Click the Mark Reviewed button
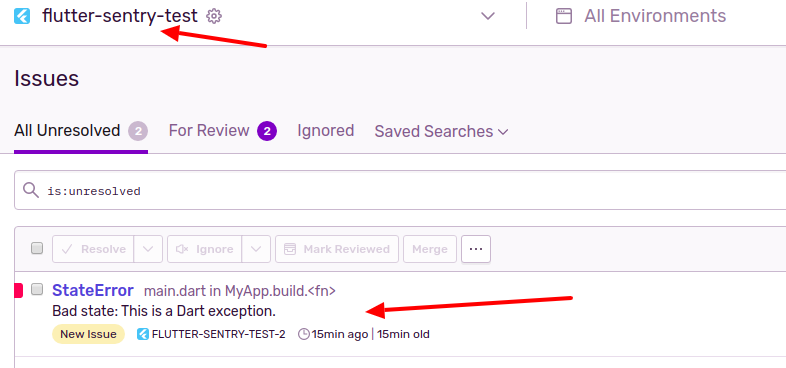 click(337, 249)
